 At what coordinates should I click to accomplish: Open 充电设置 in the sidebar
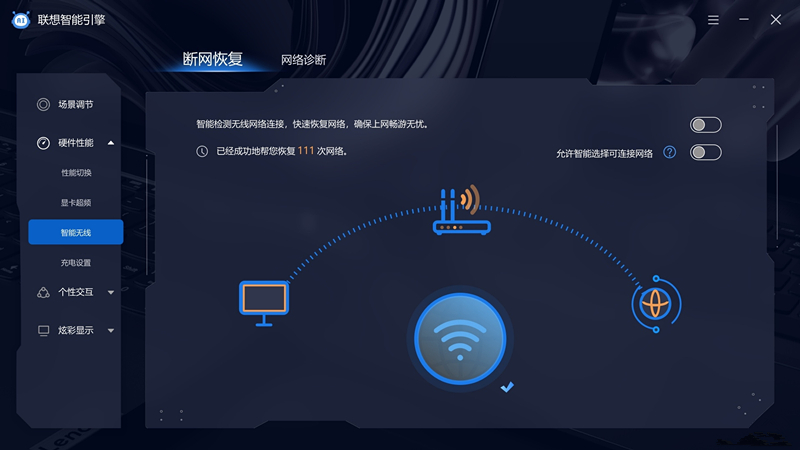click(x=76, y=263)
